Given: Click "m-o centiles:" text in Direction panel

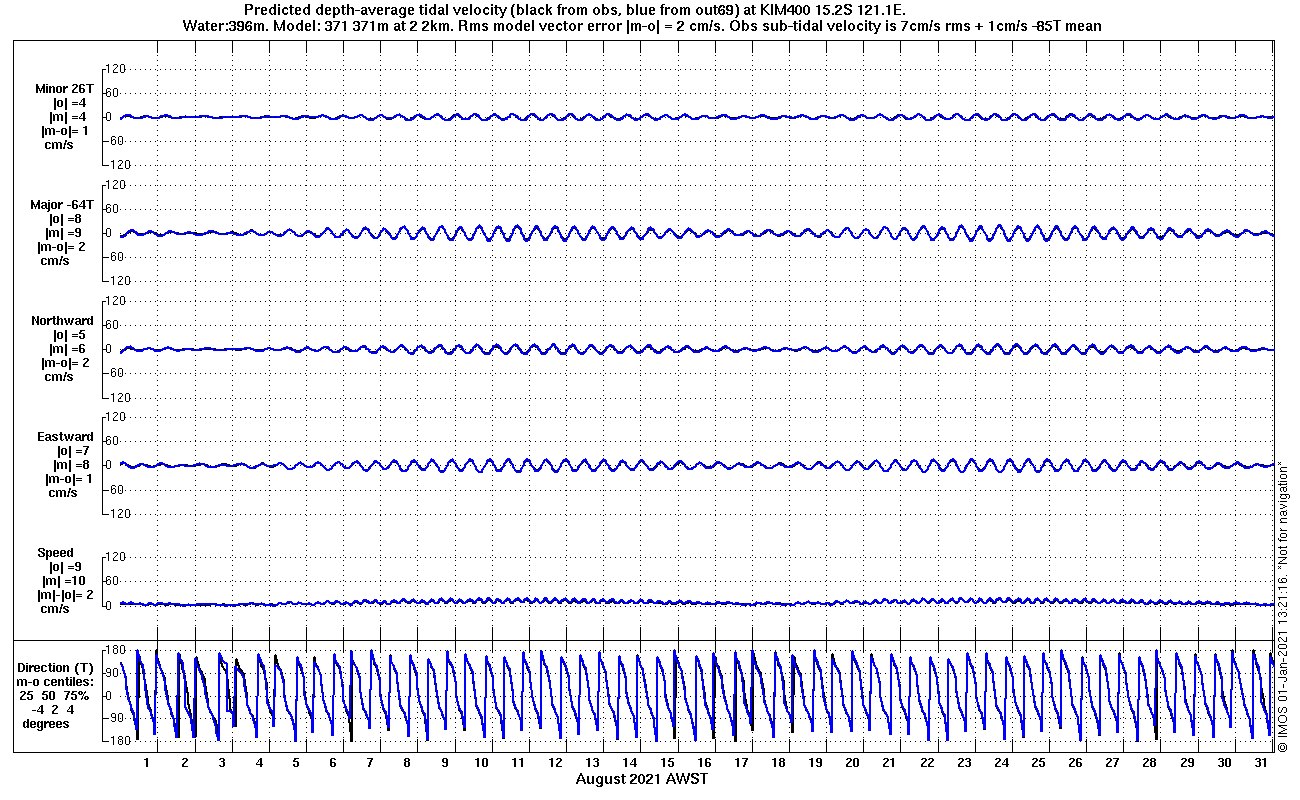Looking at the screenshot, I should click(53, 681).
